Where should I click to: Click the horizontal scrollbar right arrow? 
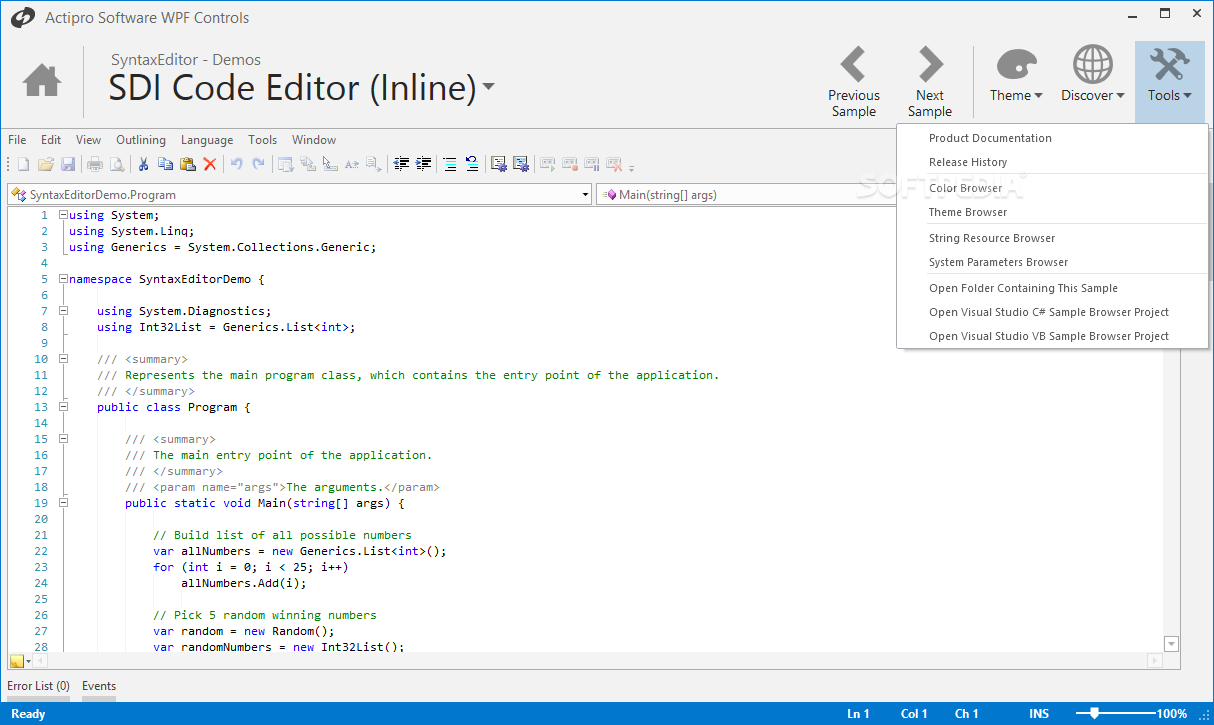tap(1155, 661)
